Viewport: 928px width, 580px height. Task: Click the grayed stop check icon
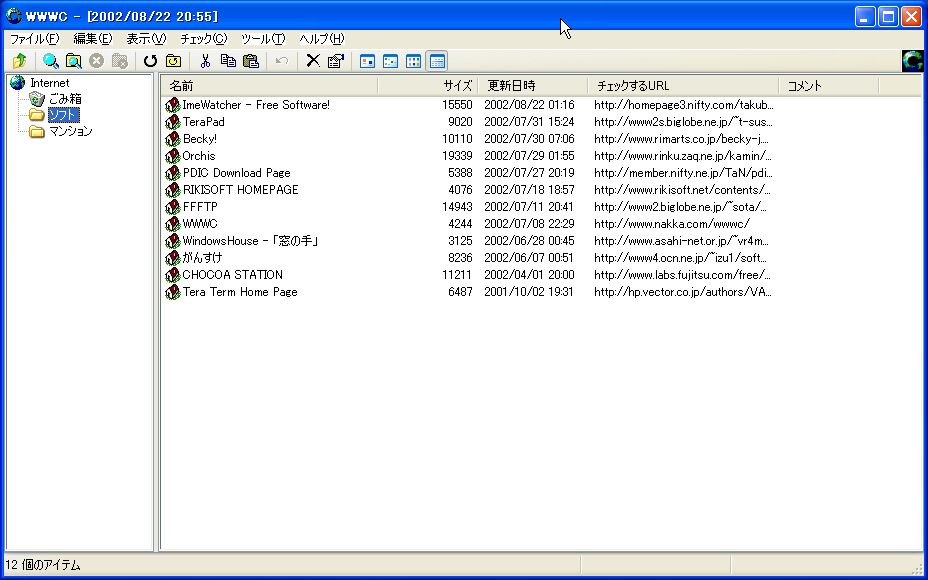96,61
